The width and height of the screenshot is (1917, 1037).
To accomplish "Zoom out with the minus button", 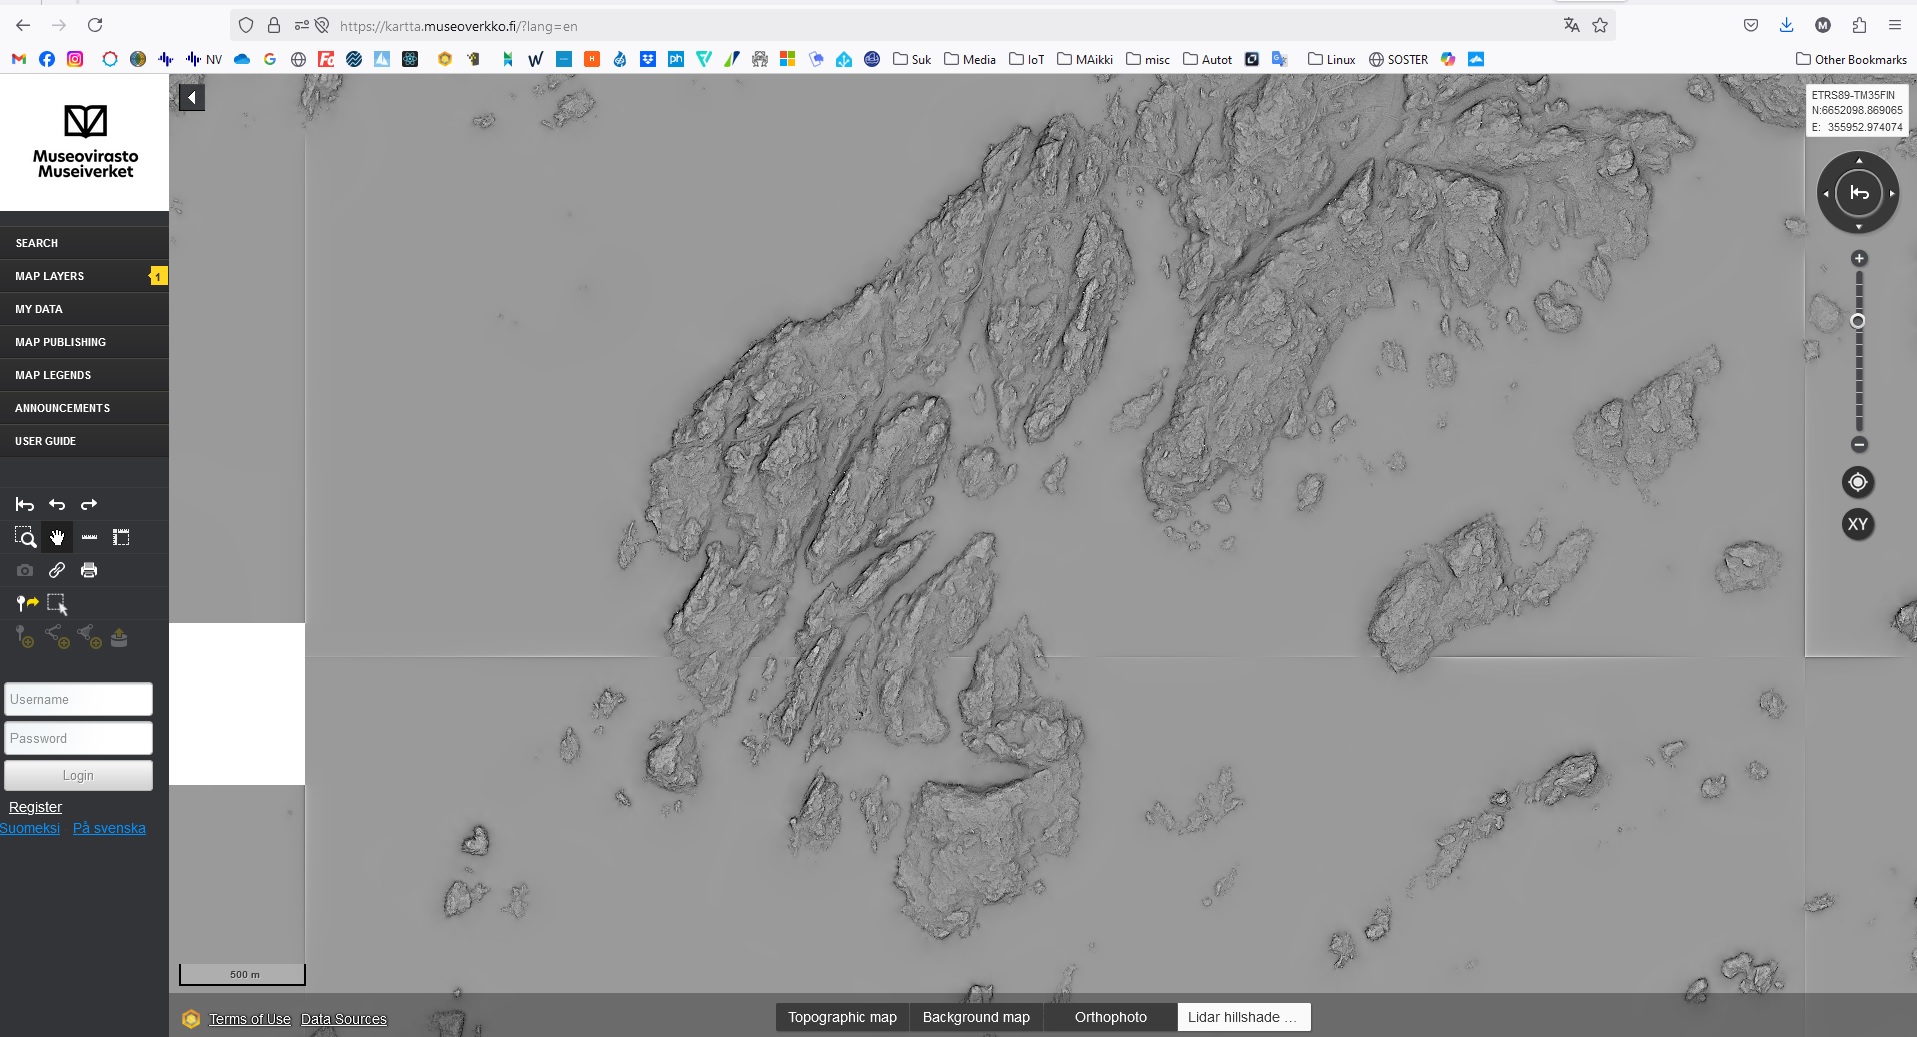I will coord(1859,444).
